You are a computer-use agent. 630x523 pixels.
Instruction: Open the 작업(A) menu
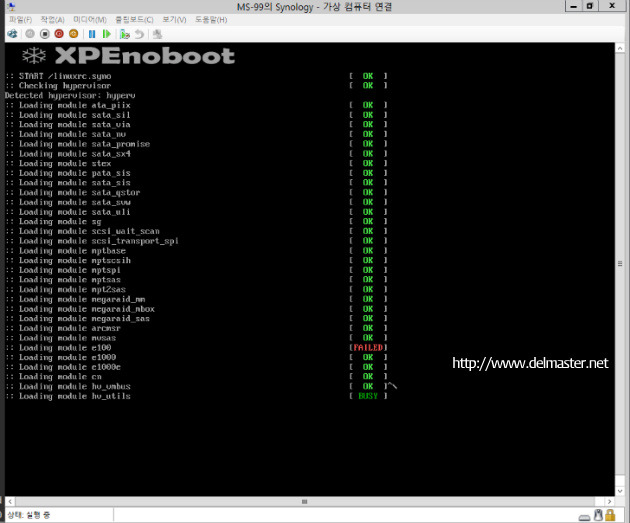(x=53, y=19)
